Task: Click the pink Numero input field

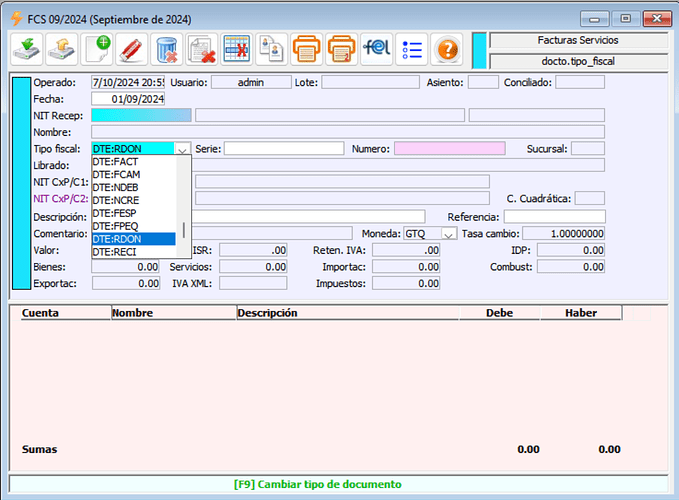Action: (x=449, y=149)
